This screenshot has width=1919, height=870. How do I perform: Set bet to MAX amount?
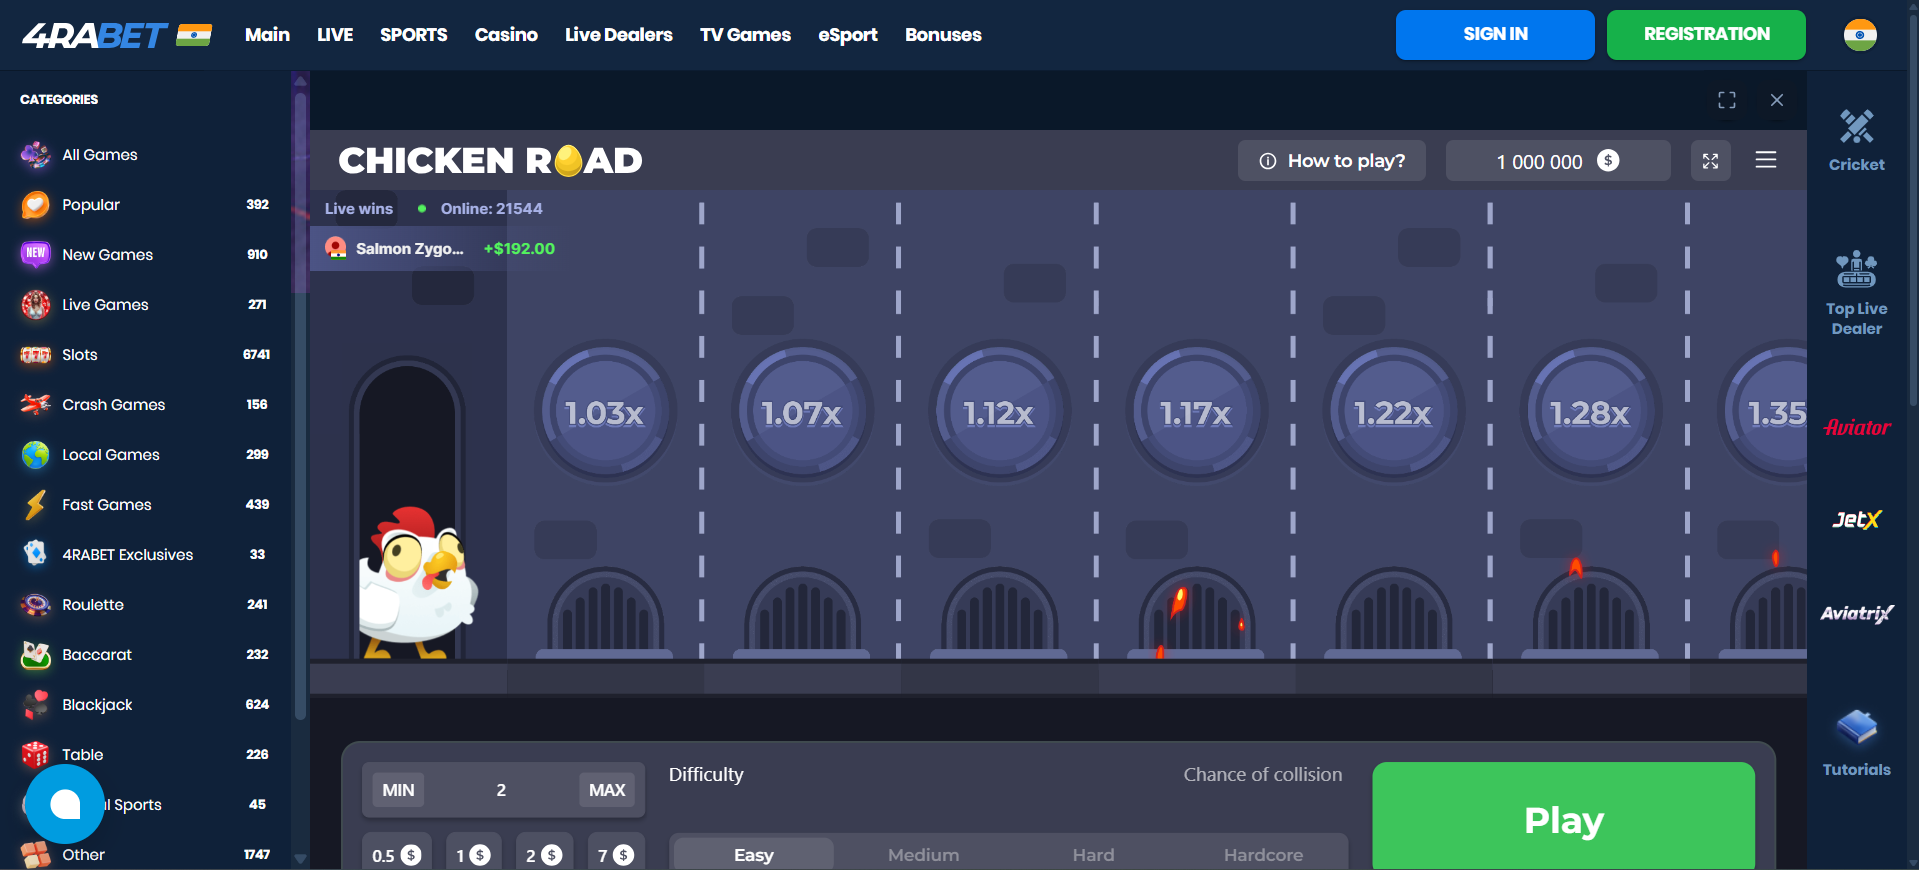[606, 790]
